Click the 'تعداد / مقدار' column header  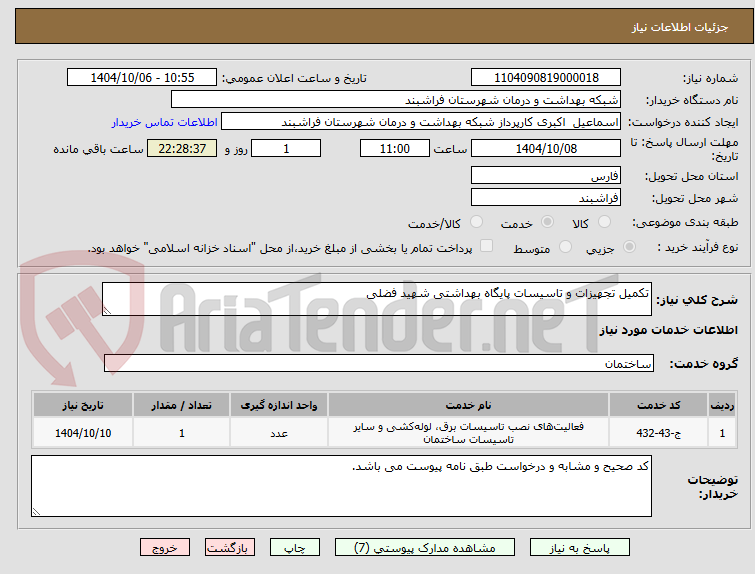coord(182,405)
